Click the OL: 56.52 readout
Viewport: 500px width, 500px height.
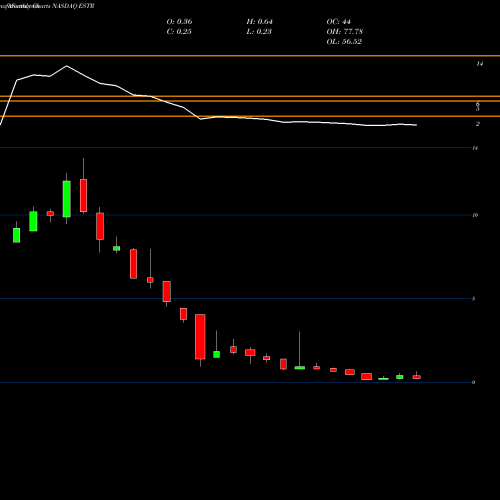(344, 42)
